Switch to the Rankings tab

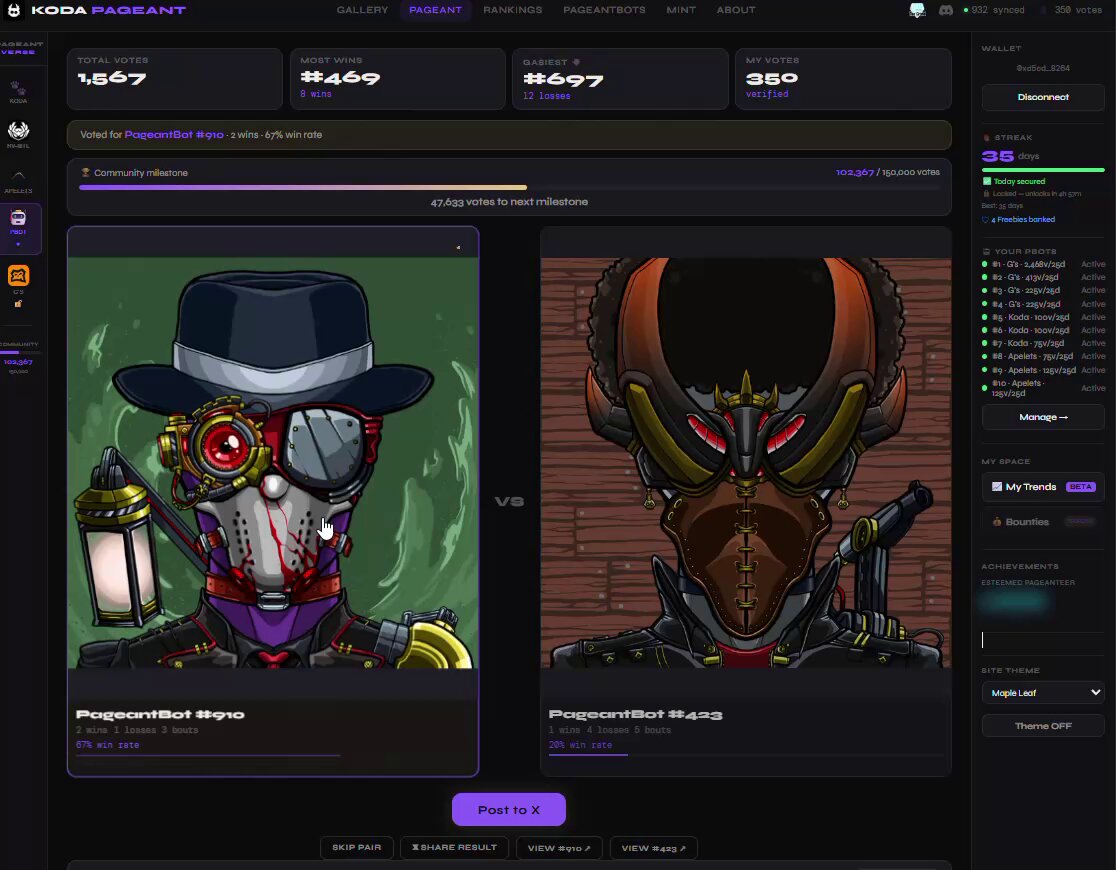click(512, 10)
